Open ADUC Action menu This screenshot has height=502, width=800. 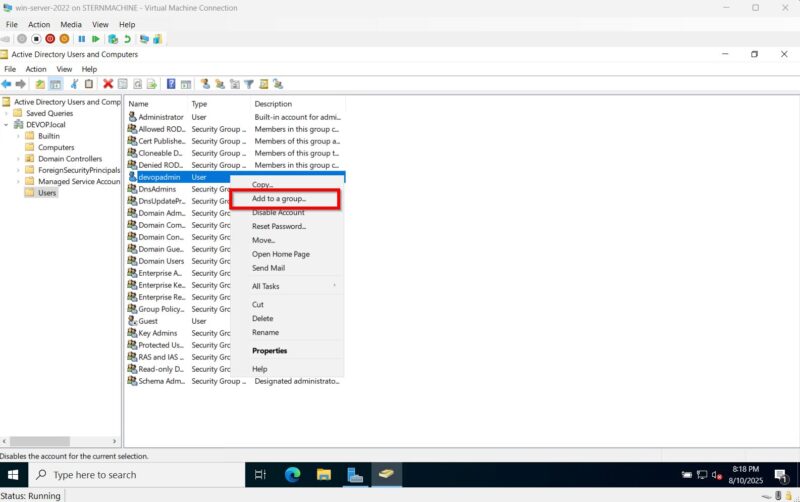coord(36,69)
